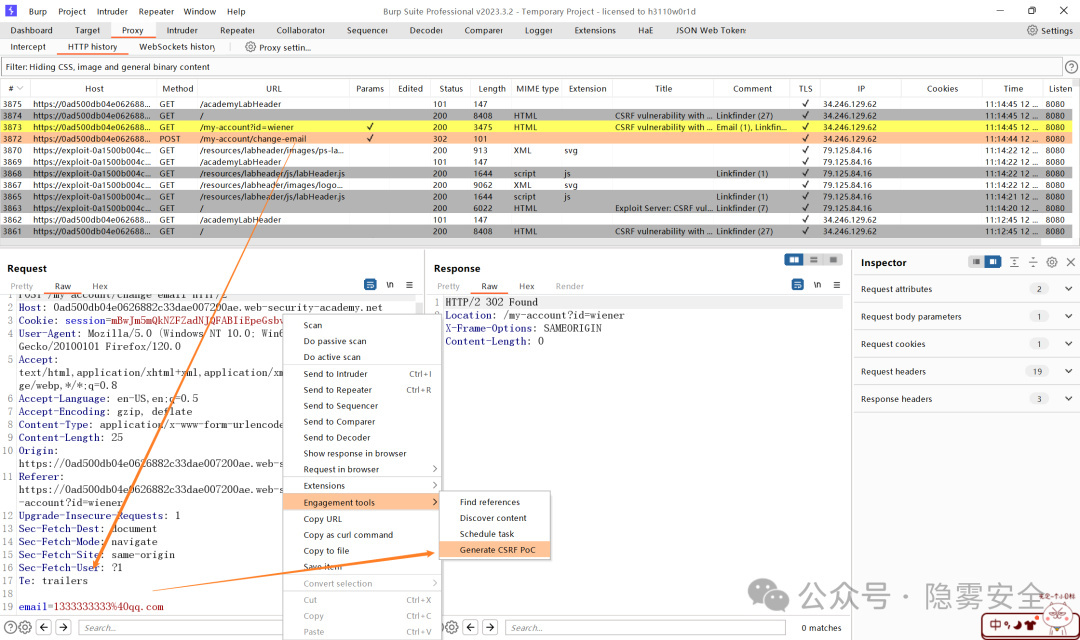Viewport: 1080px width, 640px height.
Task: Switch to Intercept sub-tab
Action: click(28, 47)
